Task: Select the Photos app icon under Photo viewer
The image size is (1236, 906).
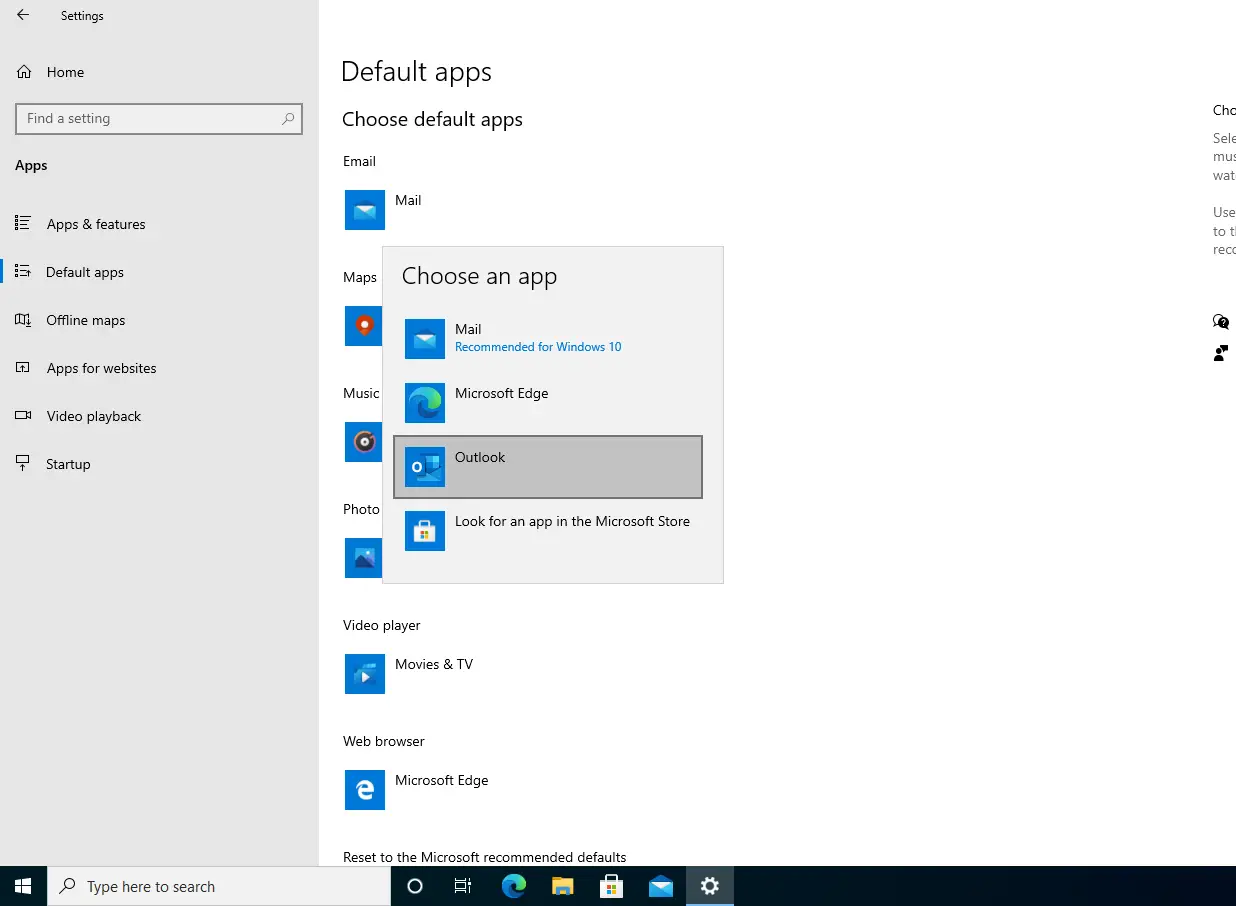Action: coord(363,558)
